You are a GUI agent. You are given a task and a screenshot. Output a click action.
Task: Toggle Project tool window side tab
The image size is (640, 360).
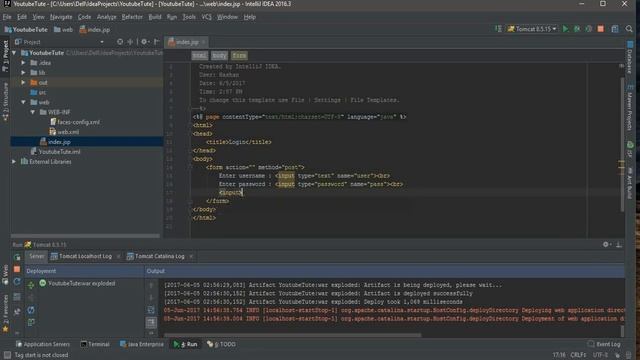point(5,56)
